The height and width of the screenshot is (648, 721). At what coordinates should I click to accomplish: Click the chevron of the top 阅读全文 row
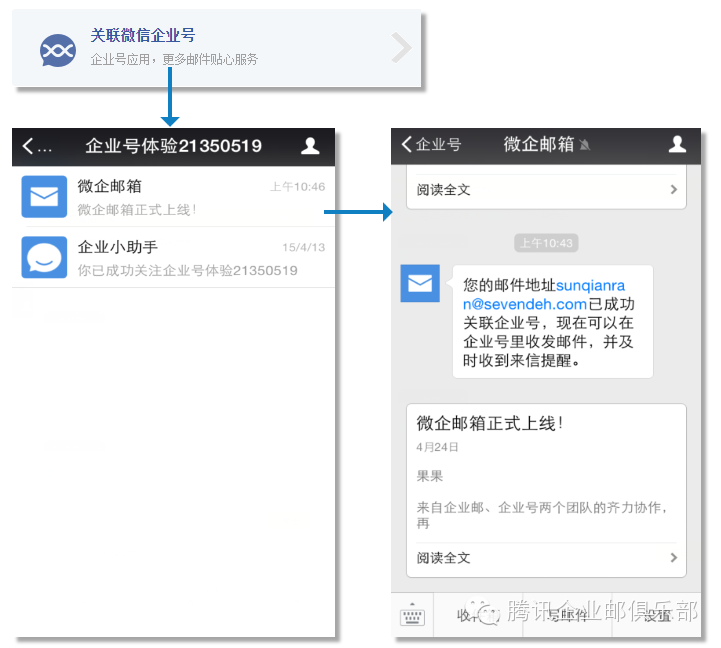click(x=674, y=189)
